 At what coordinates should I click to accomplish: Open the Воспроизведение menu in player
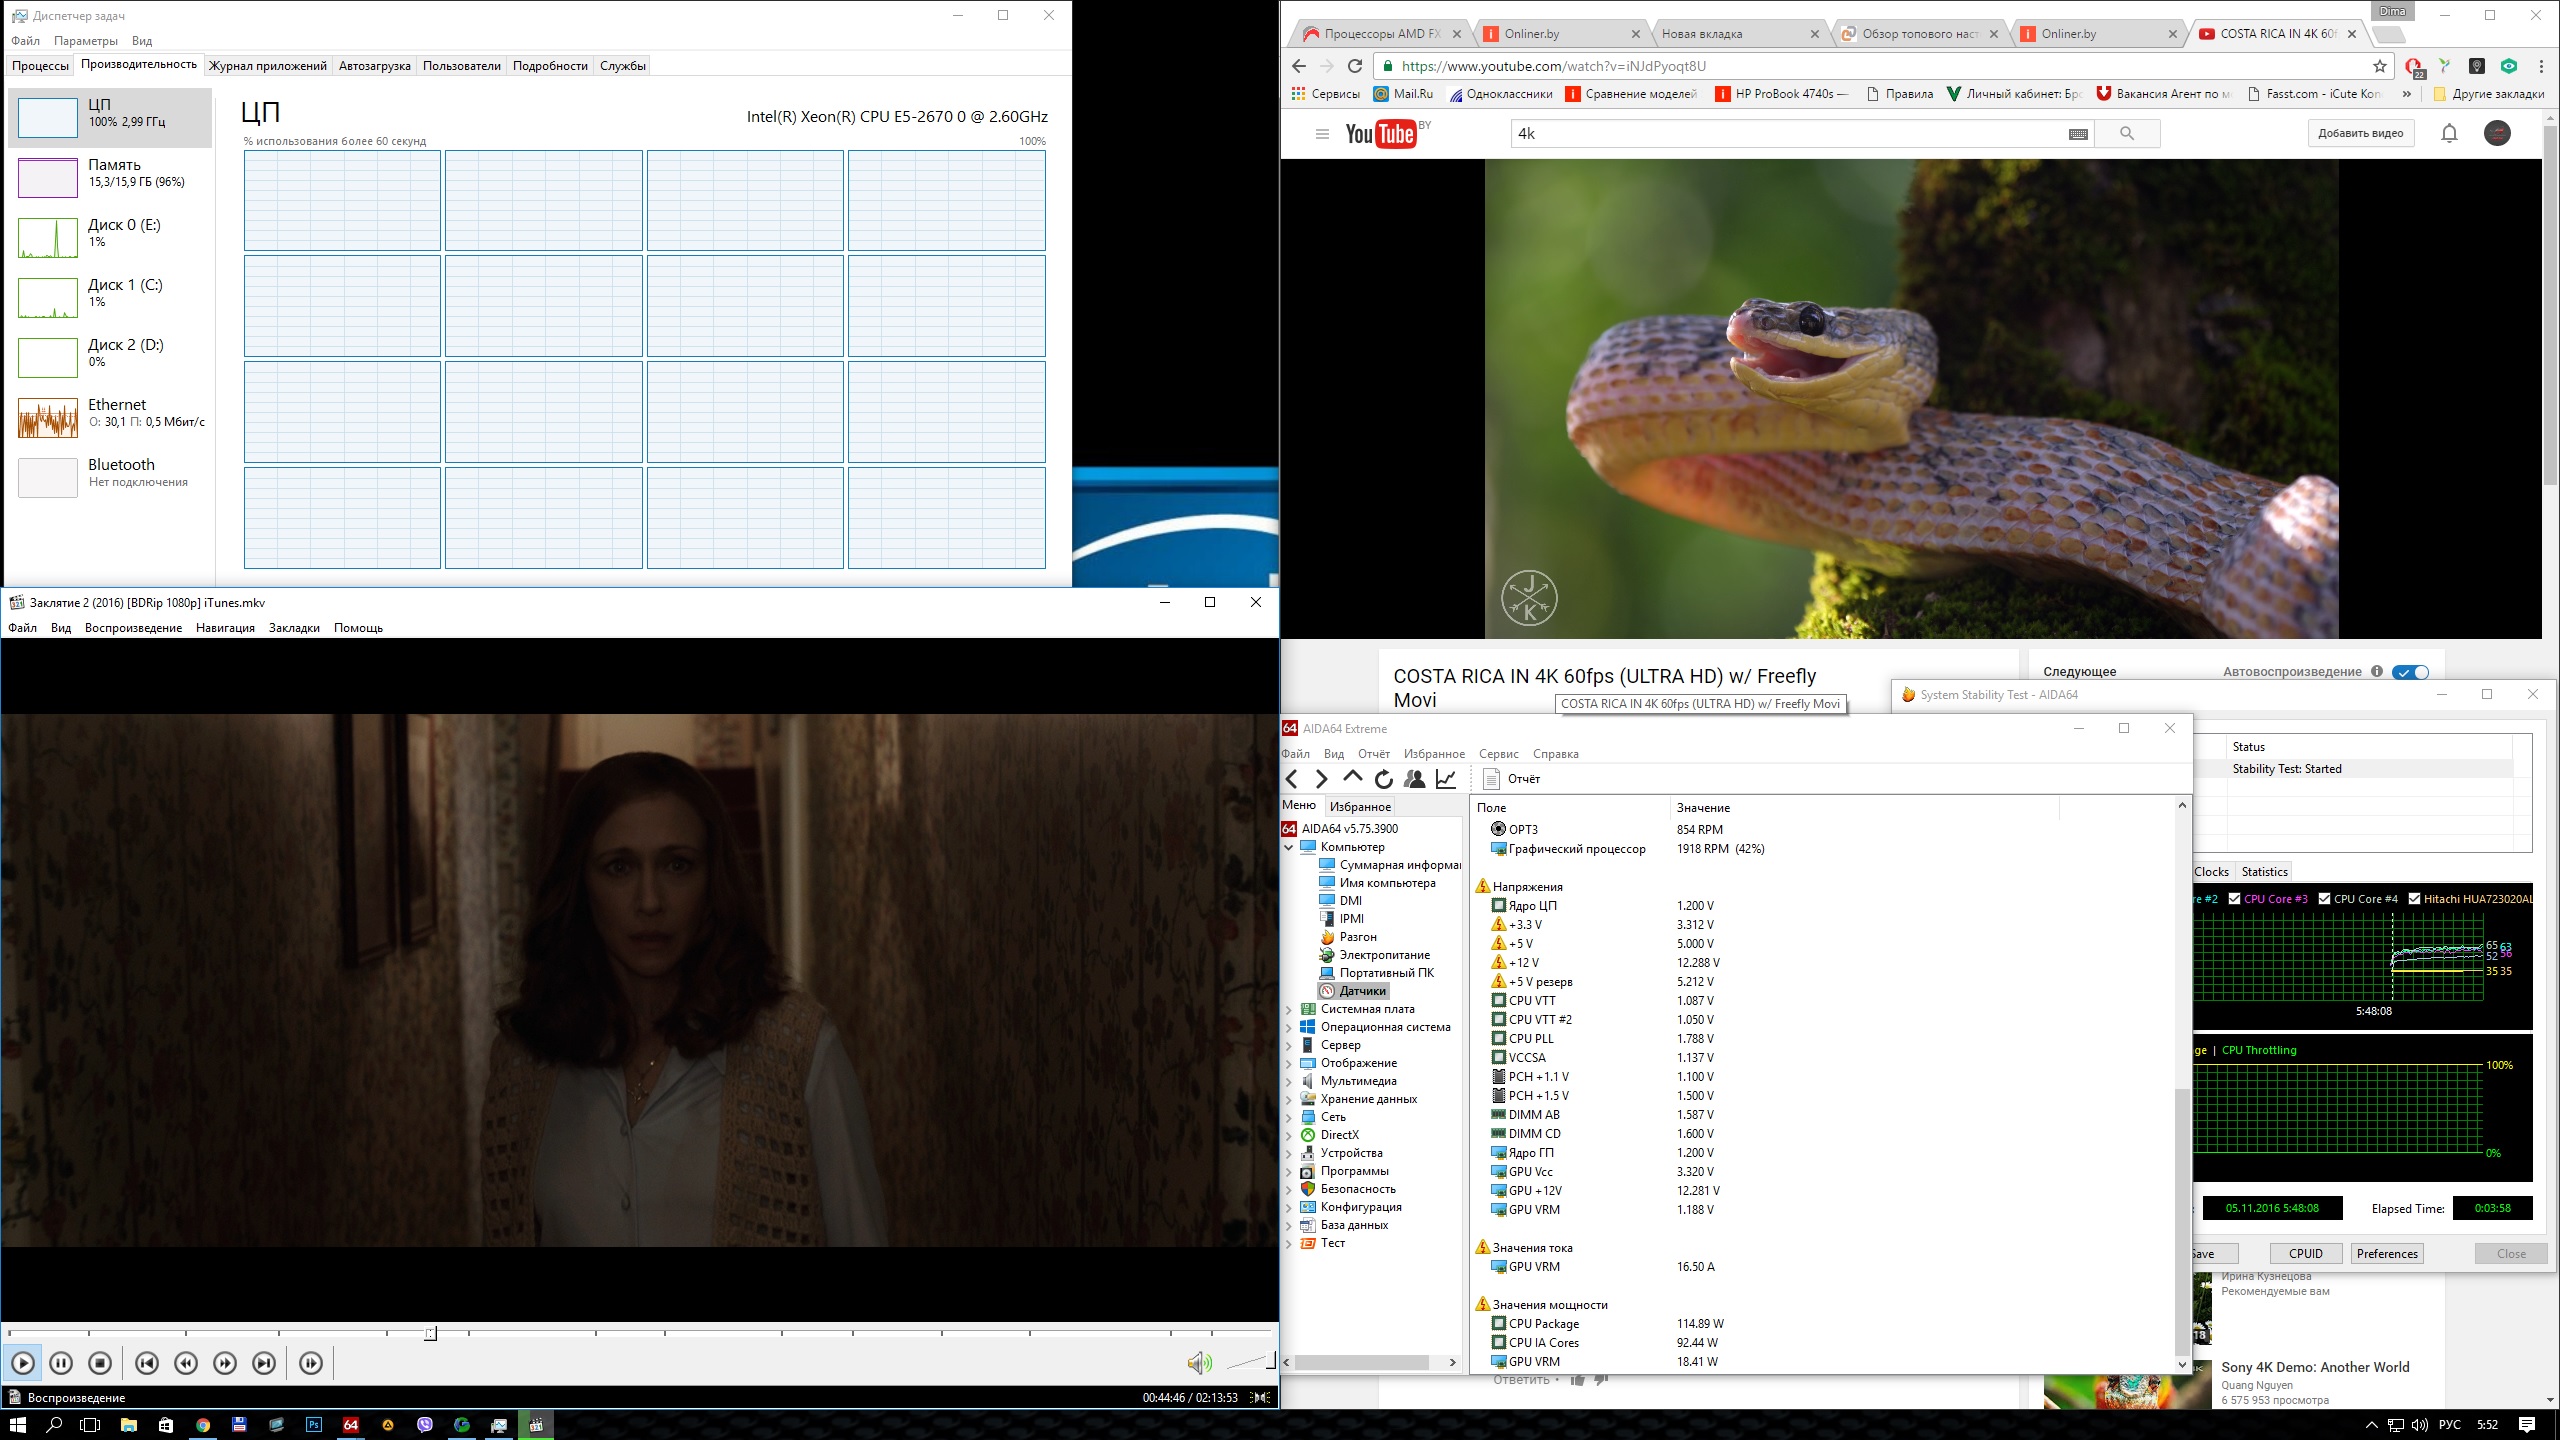133,628
